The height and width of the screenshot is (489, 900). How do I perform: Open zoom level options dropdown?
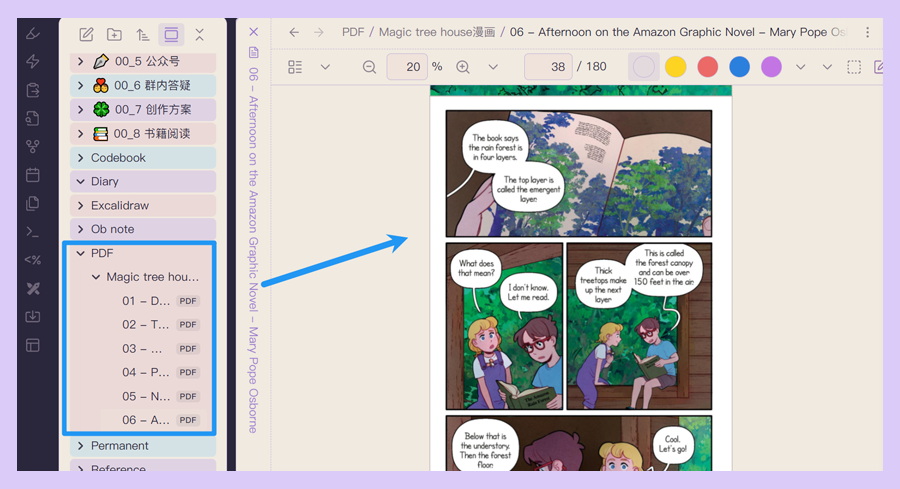click(x=492, y=67)
